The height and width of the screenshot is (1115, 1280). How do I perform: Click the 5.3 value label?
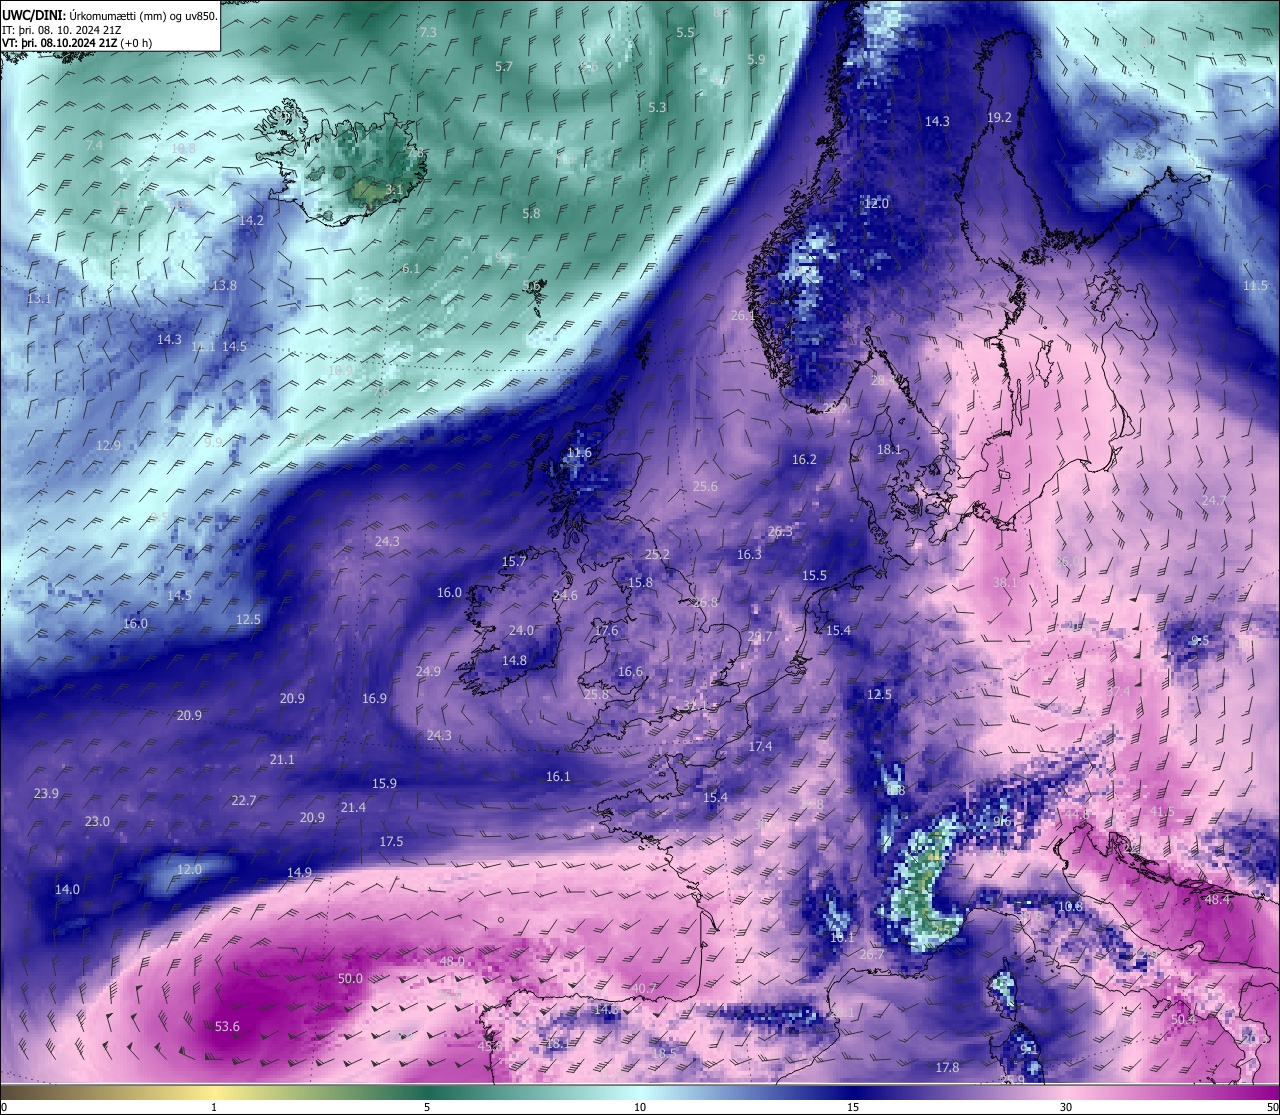tap(657, 107)
